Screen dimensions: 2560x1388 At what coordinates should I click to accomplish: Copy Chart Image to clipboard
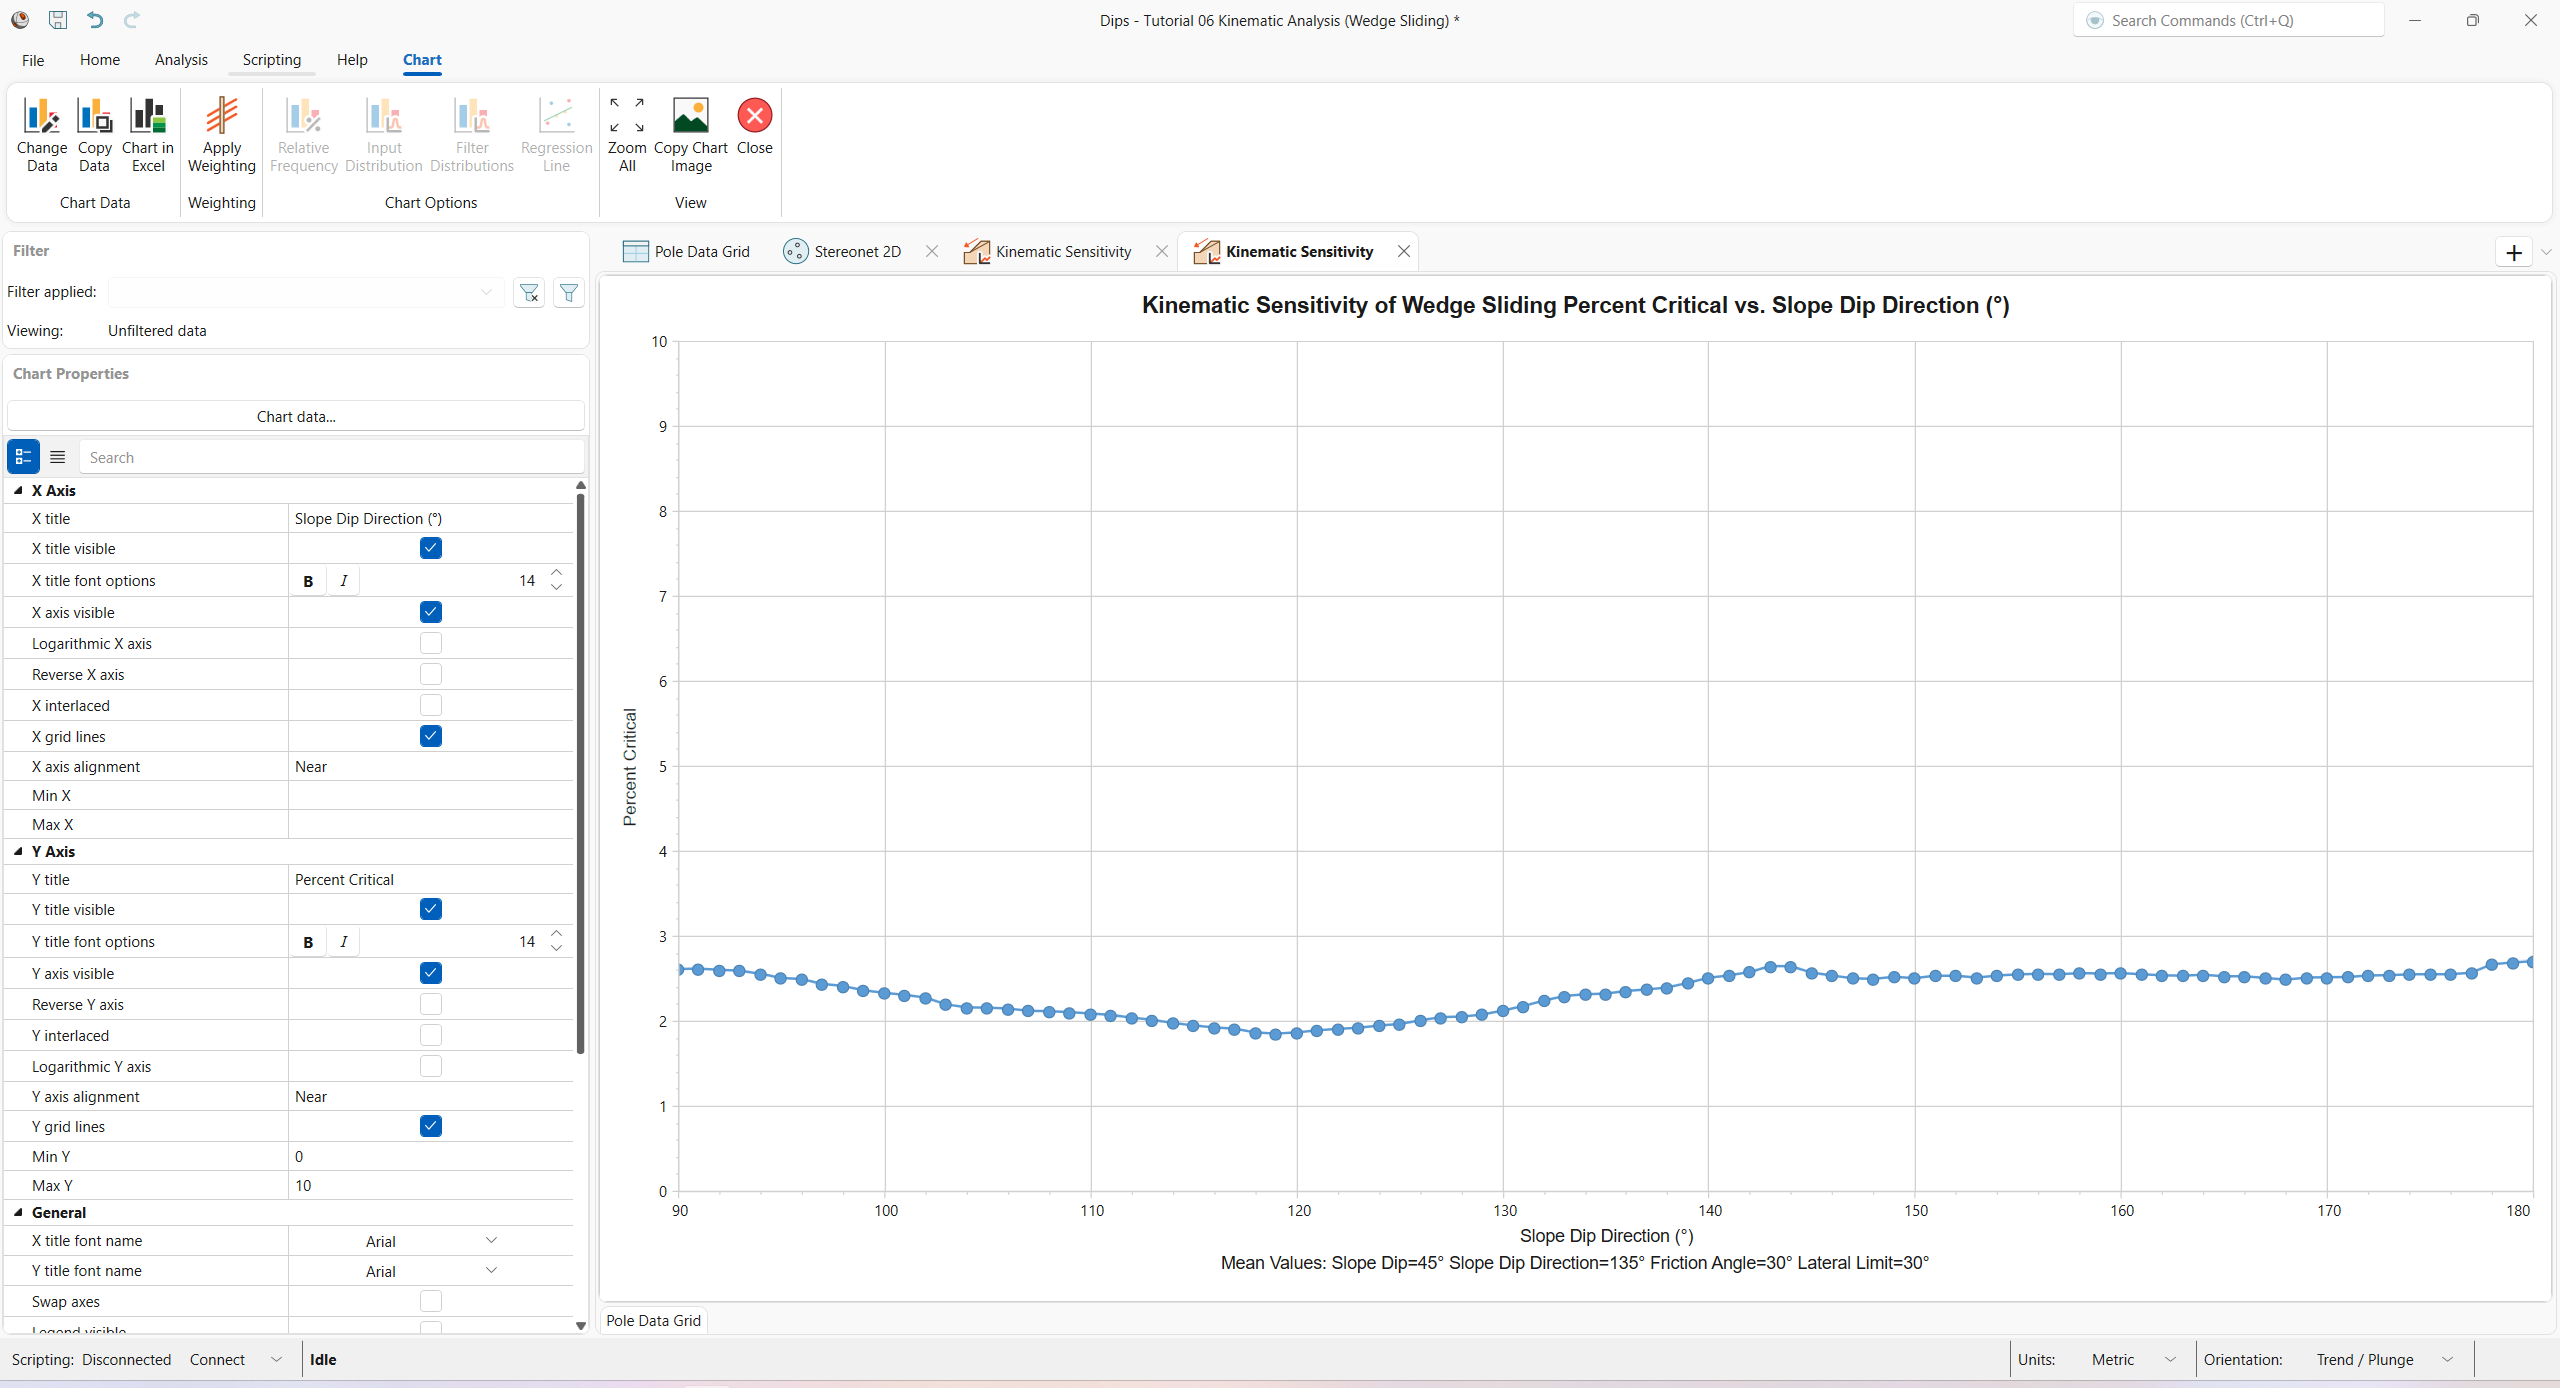690,133
